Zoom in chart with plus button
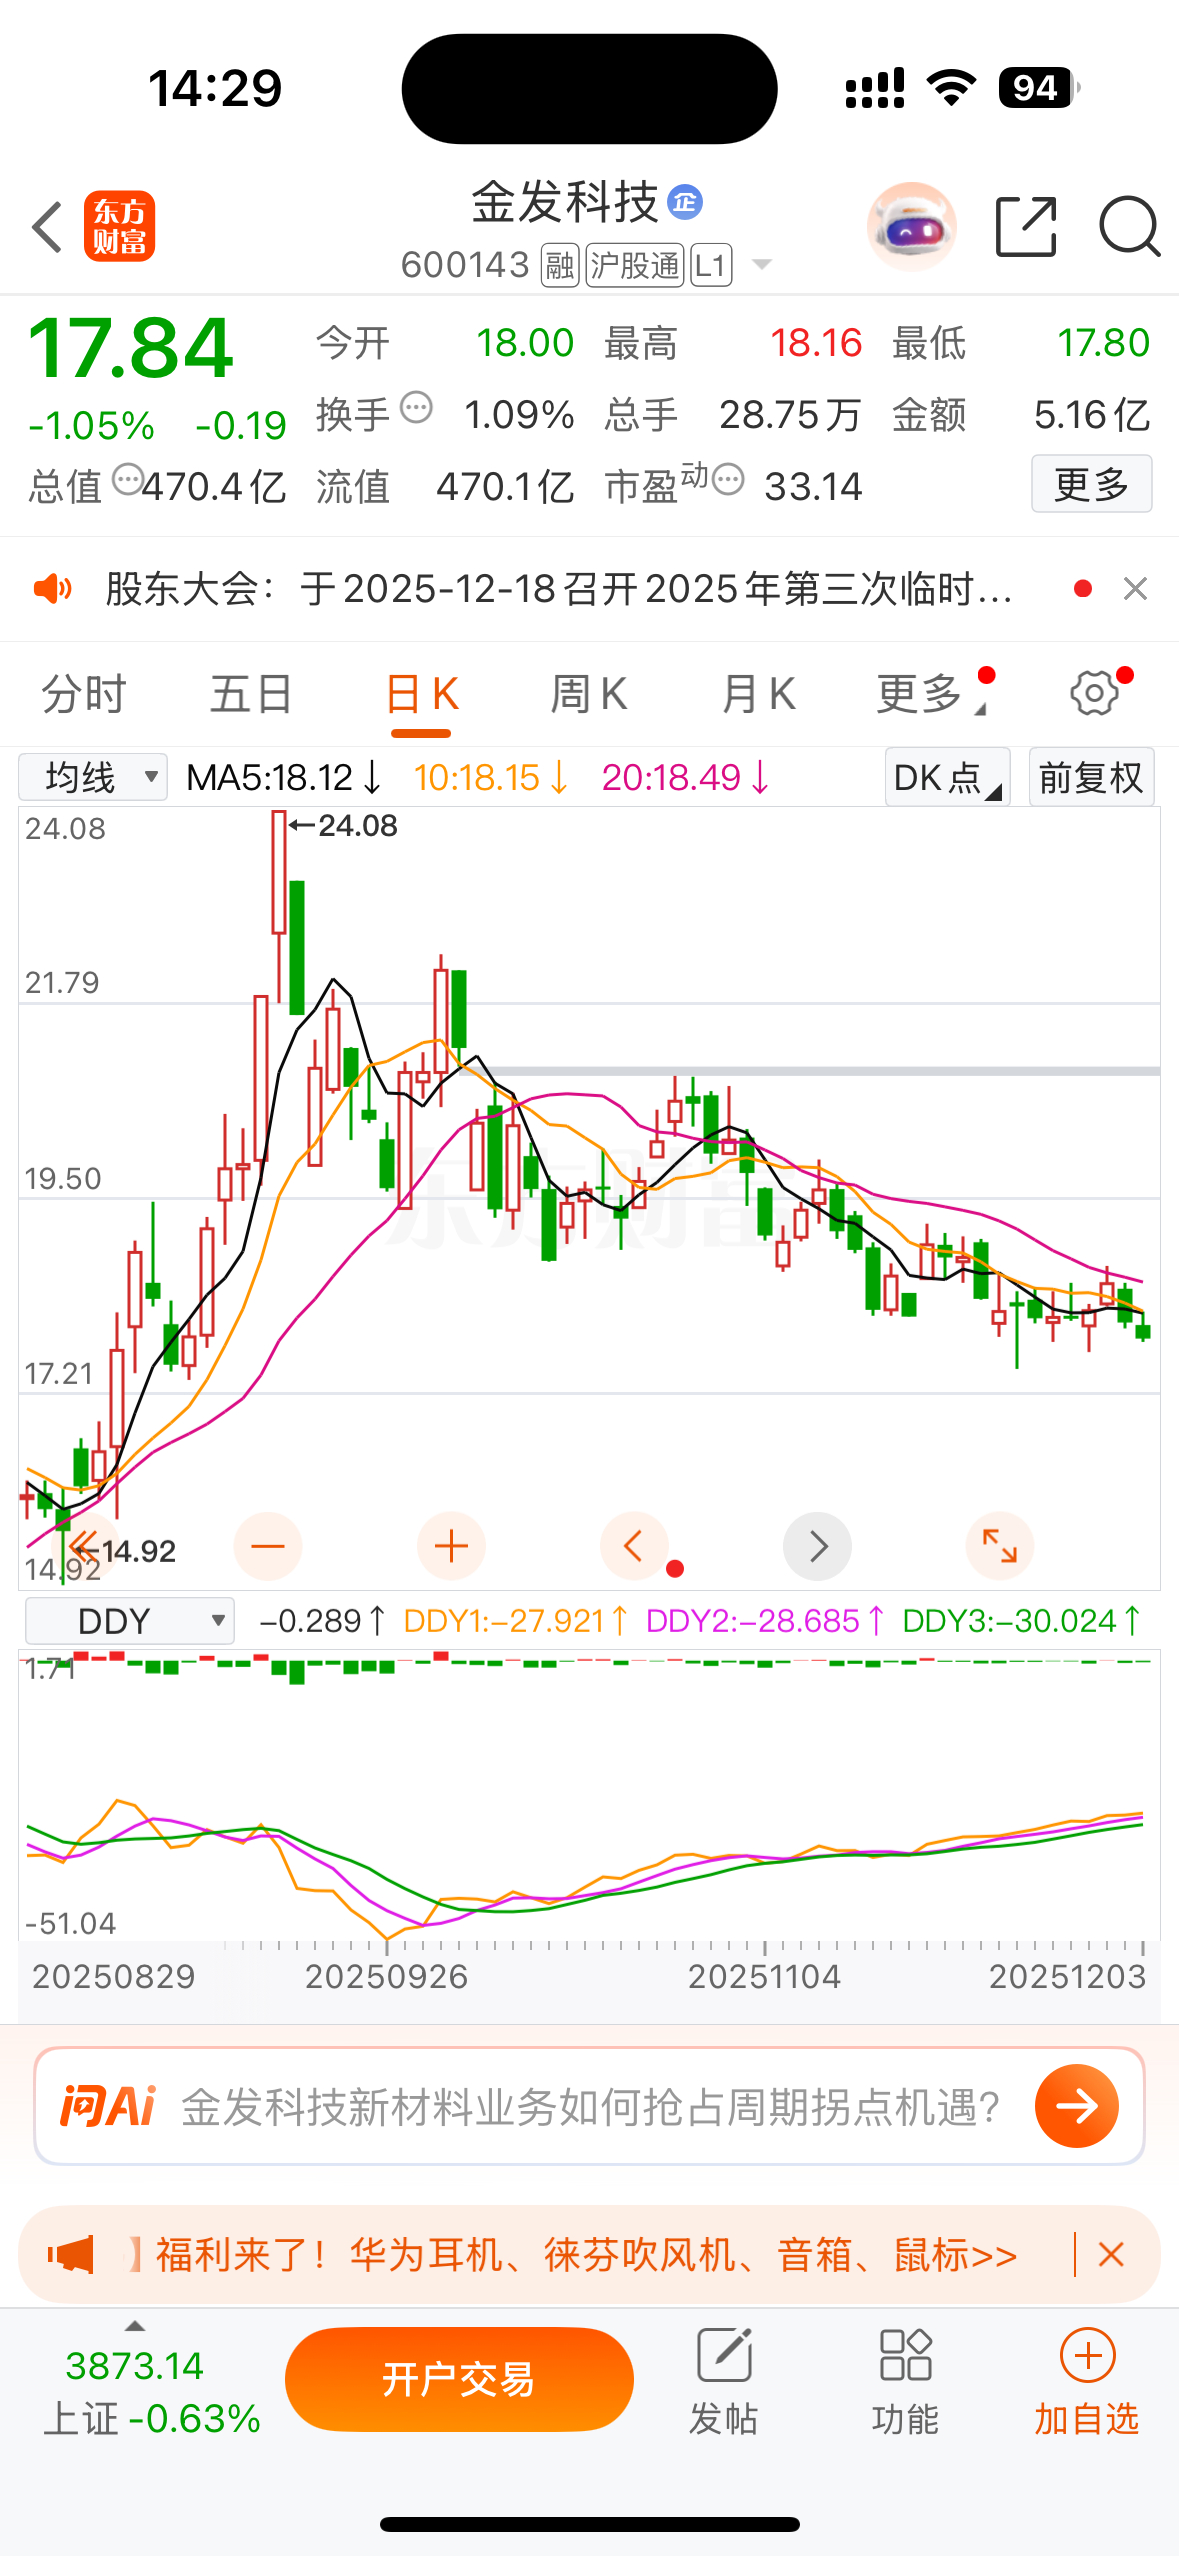1179x2556 pixels. [x=451, y=1546]
